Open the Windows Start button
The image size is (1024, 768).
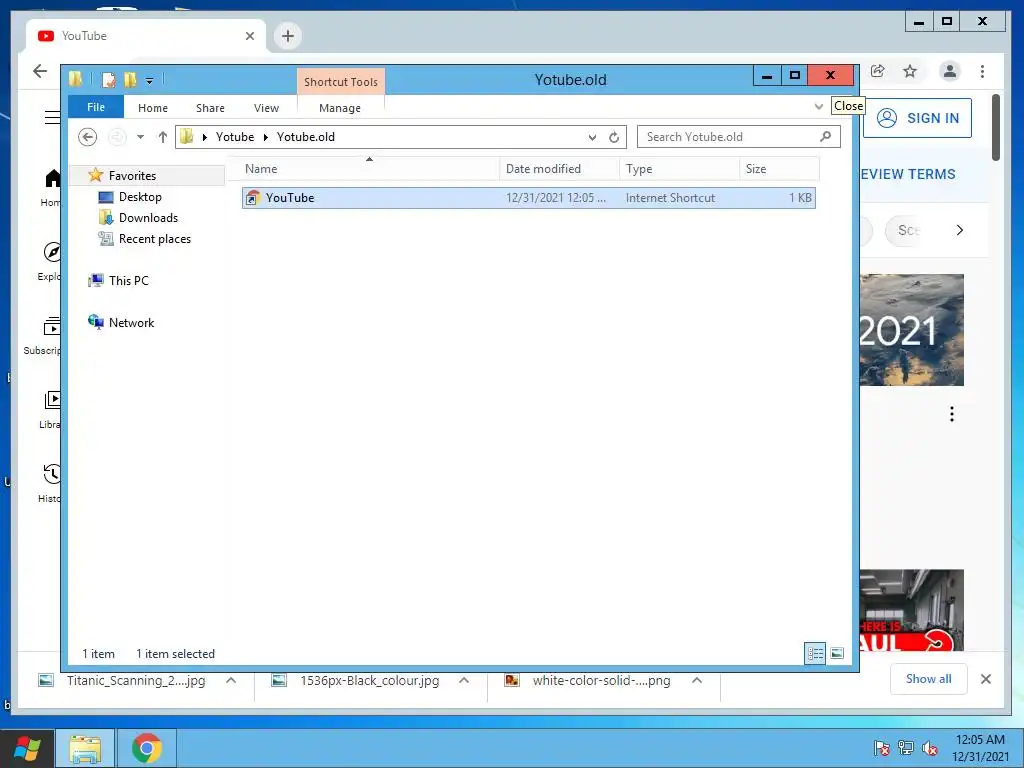click(26, 748)
